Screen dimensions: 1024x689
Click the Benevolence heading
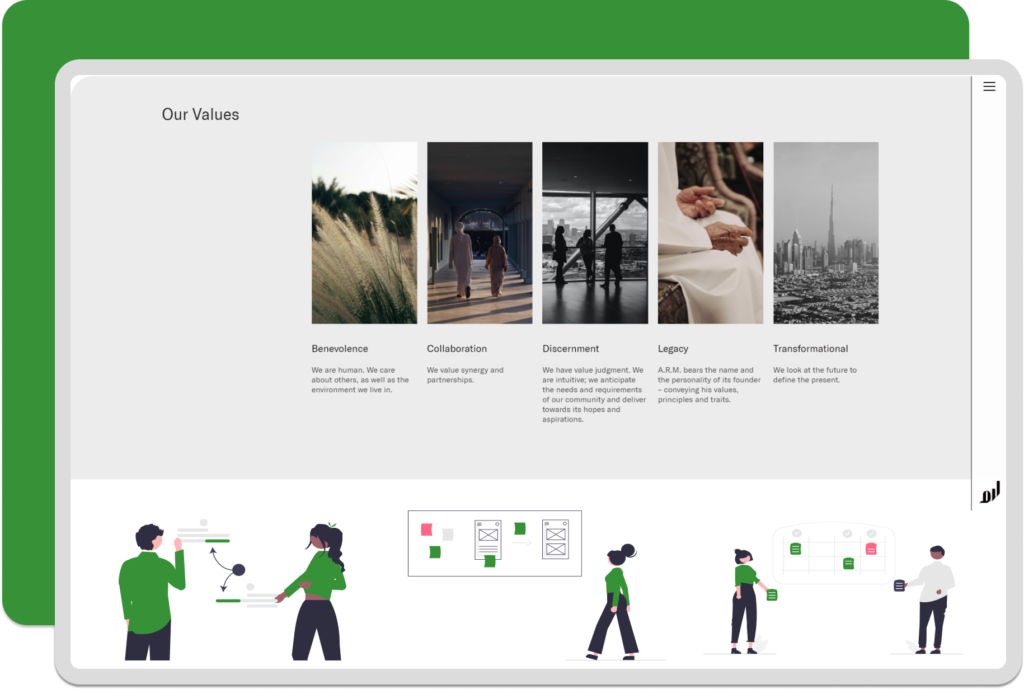[339, 349]
